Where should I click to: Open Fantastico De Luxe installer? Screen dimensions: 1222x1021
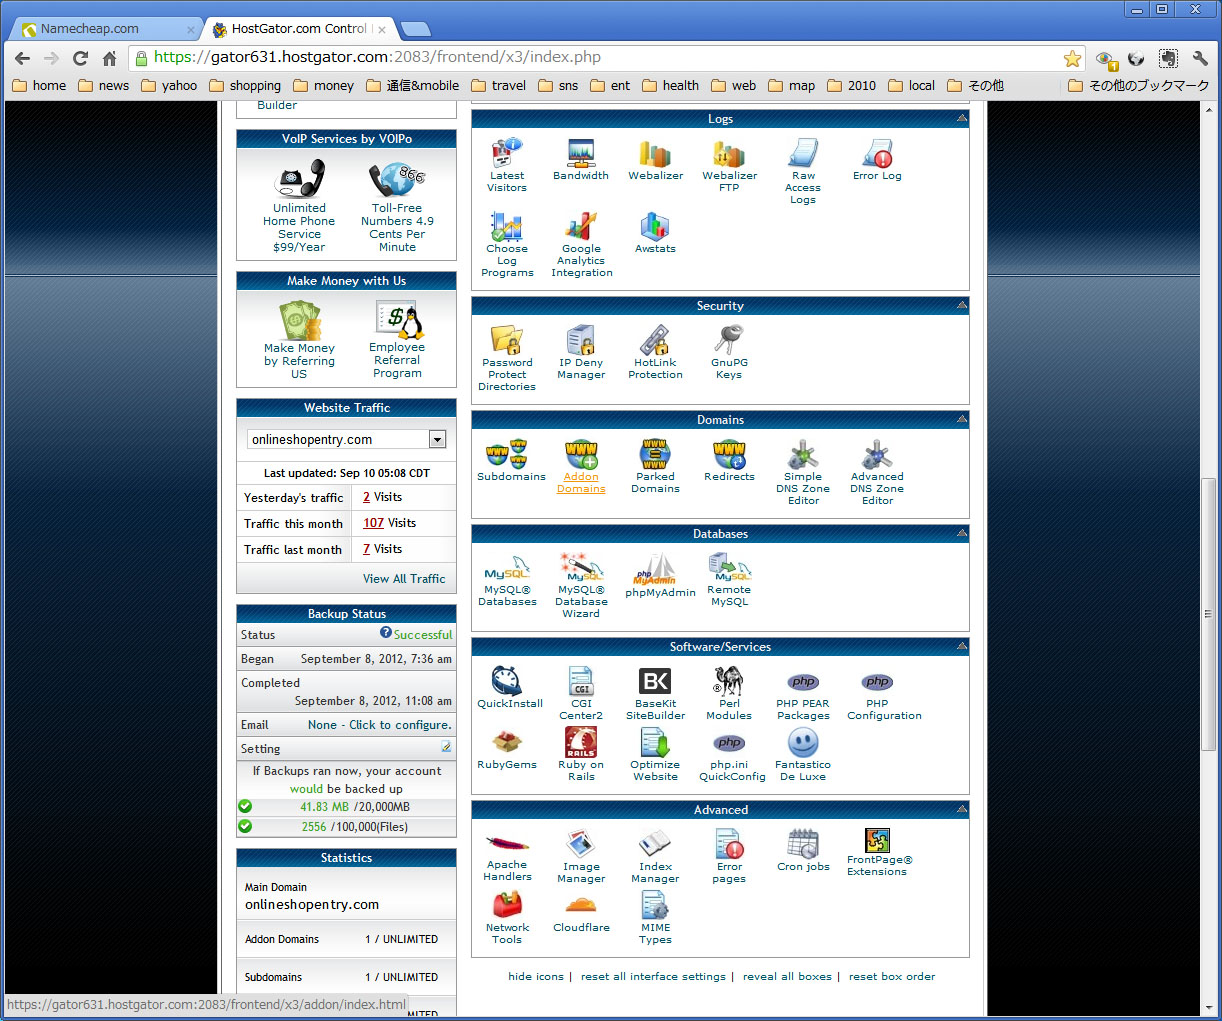(x=803, y=745)
